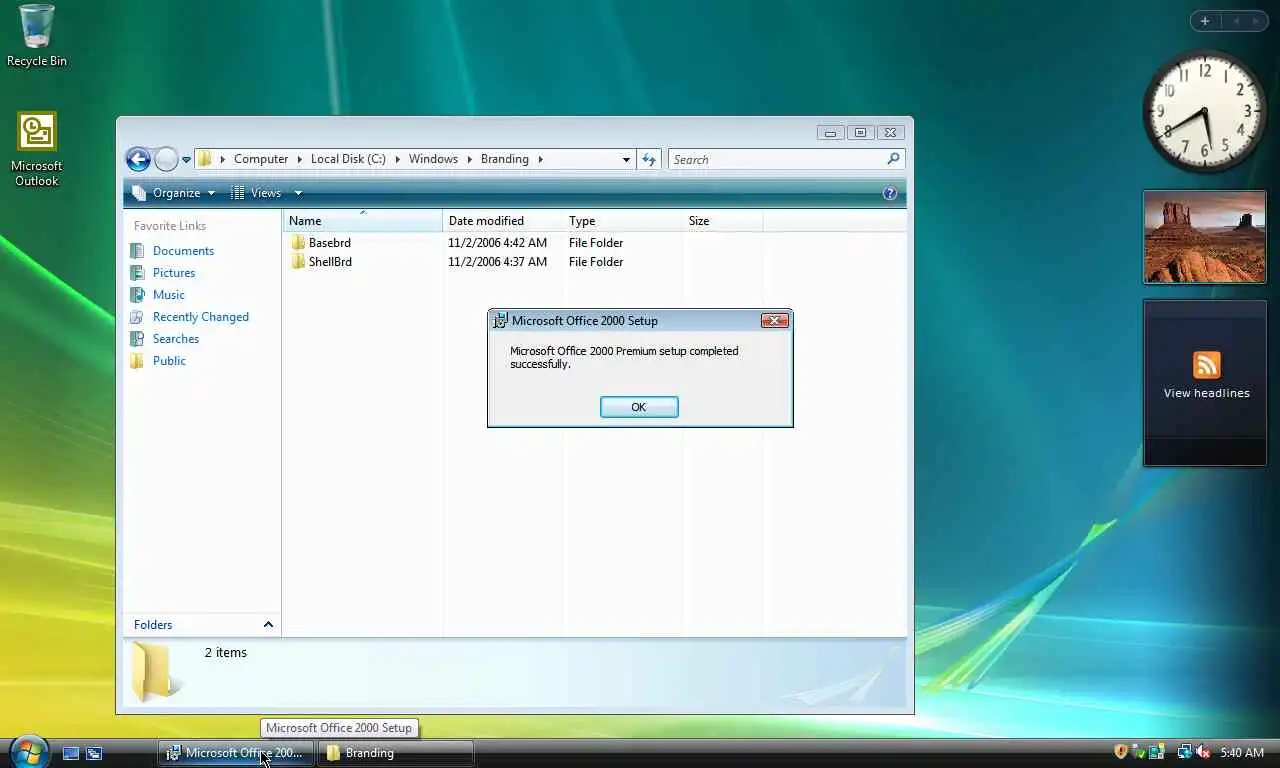Click View headlines in Feed gadget
This screenshot has height=768, width=1280.
[1206, 393]
